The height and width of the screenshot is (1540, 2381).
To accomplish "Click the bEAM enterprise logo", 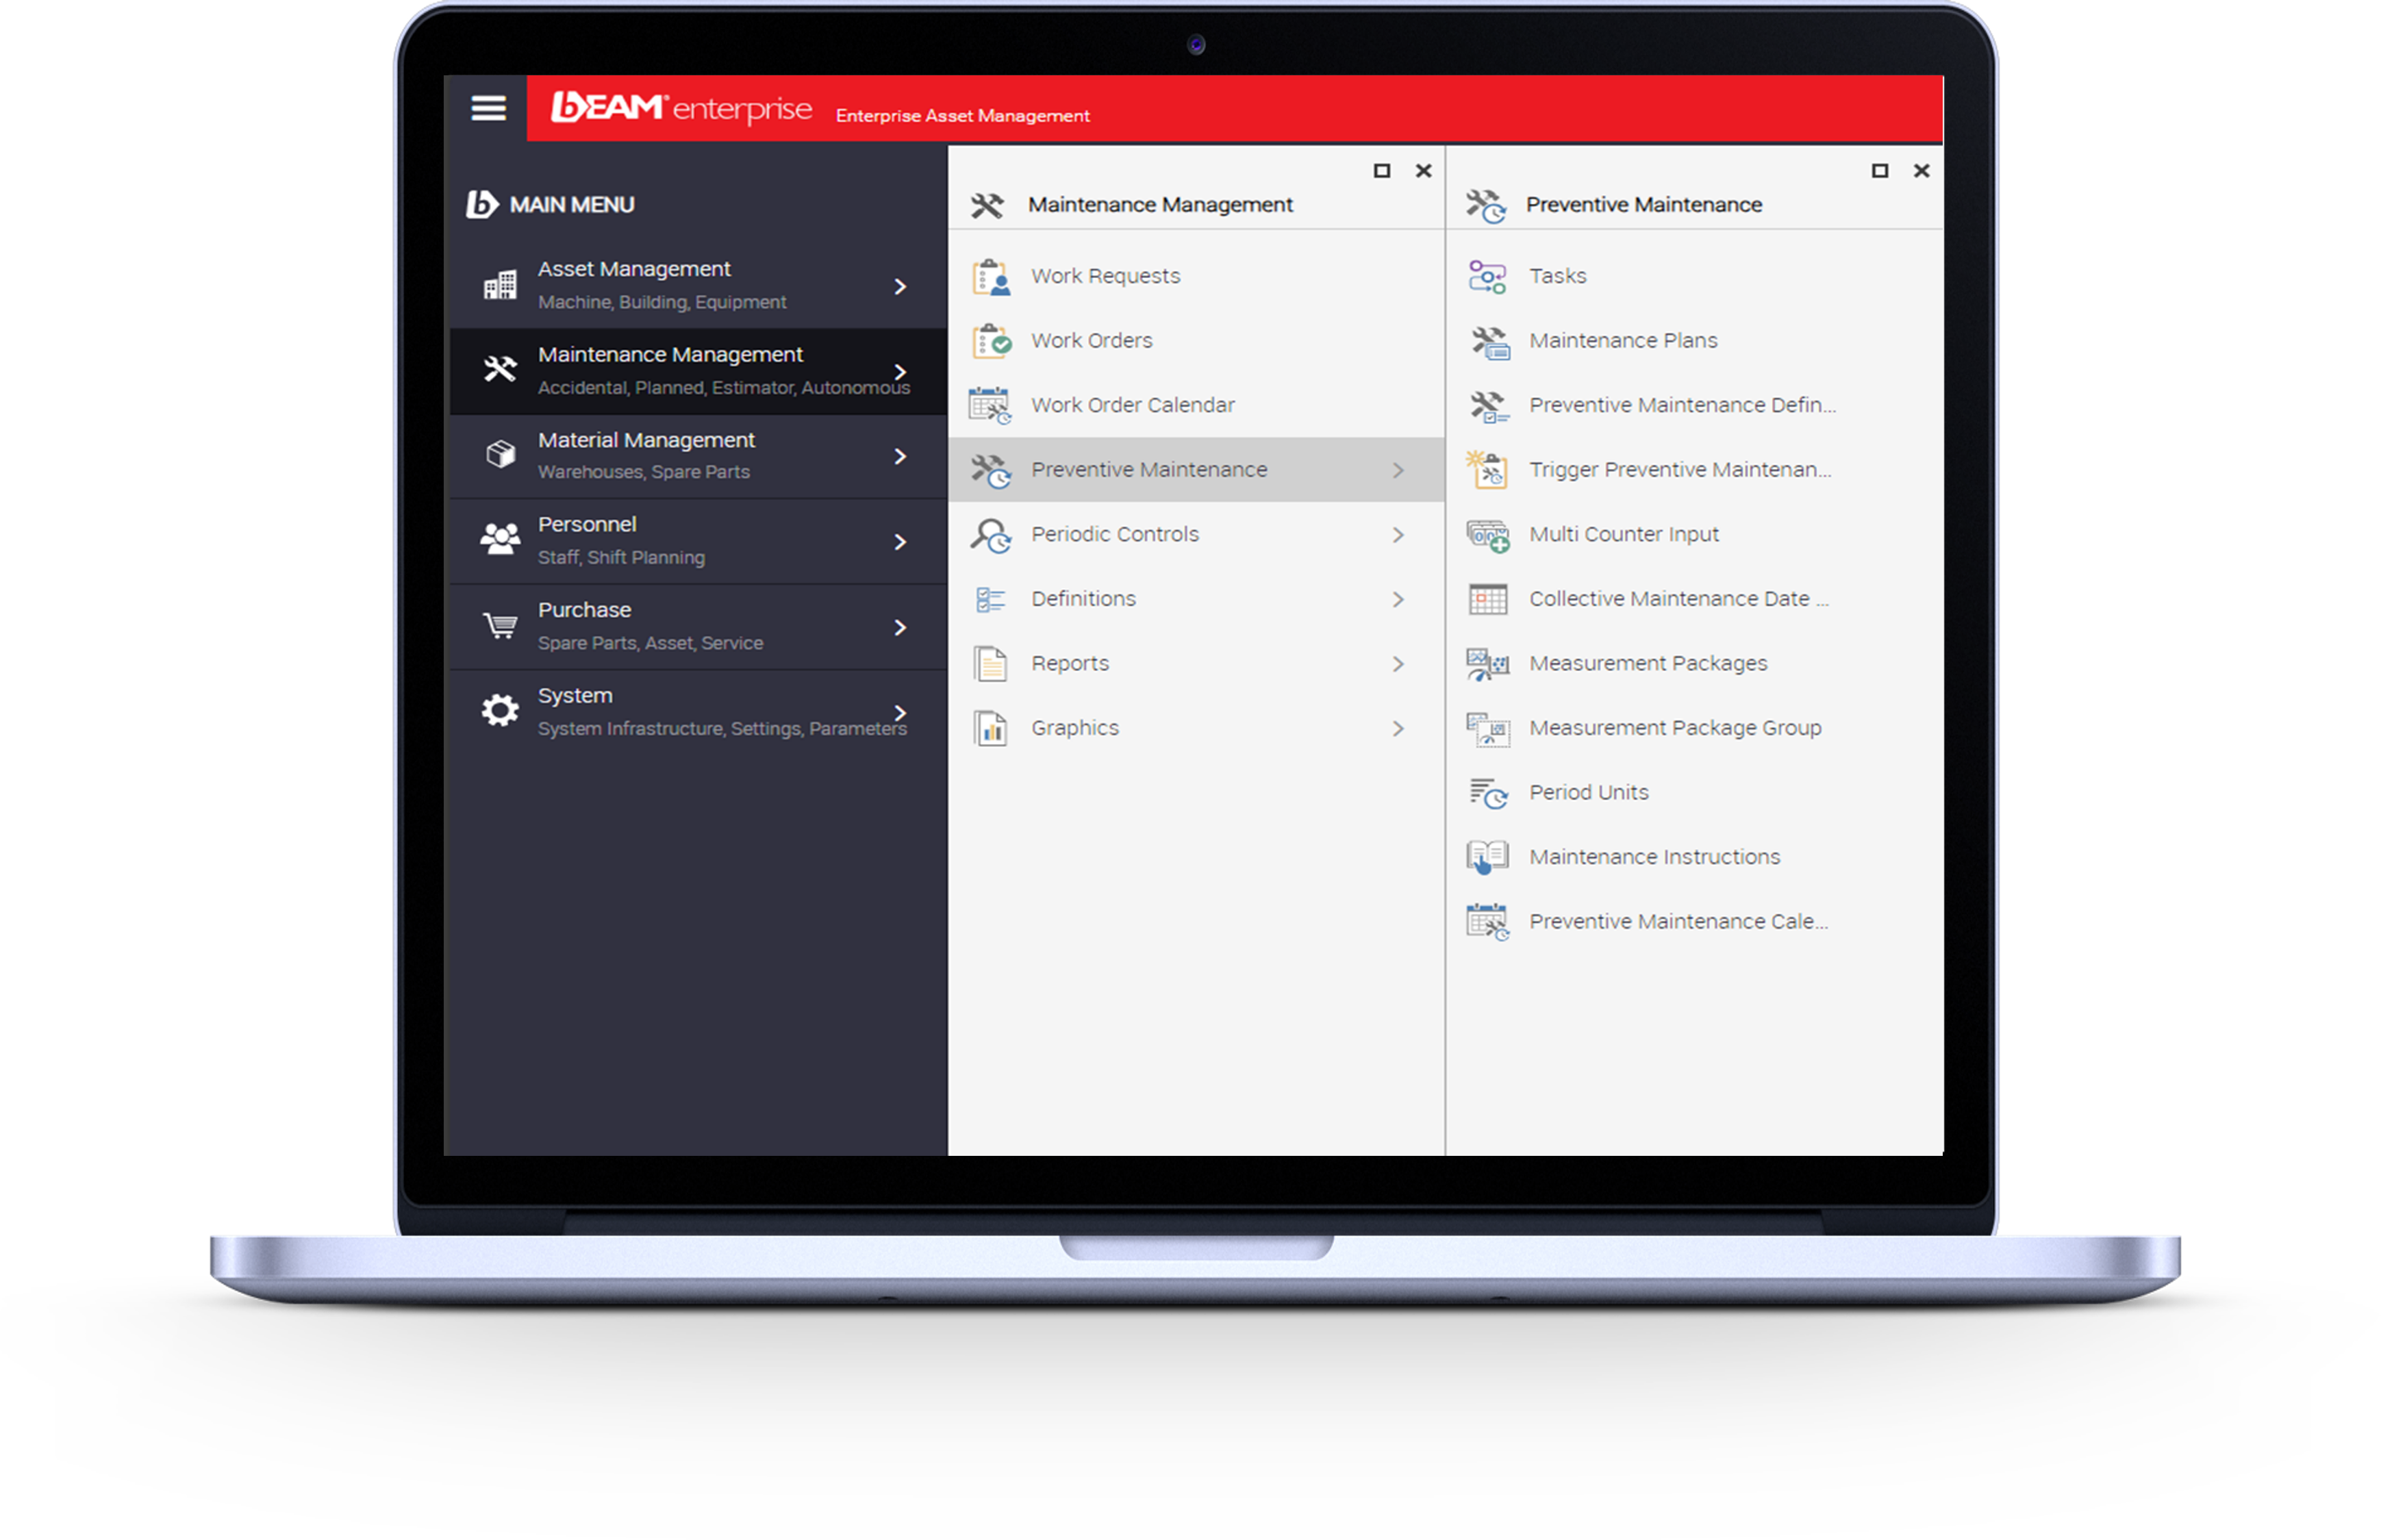I will (681, 107).
